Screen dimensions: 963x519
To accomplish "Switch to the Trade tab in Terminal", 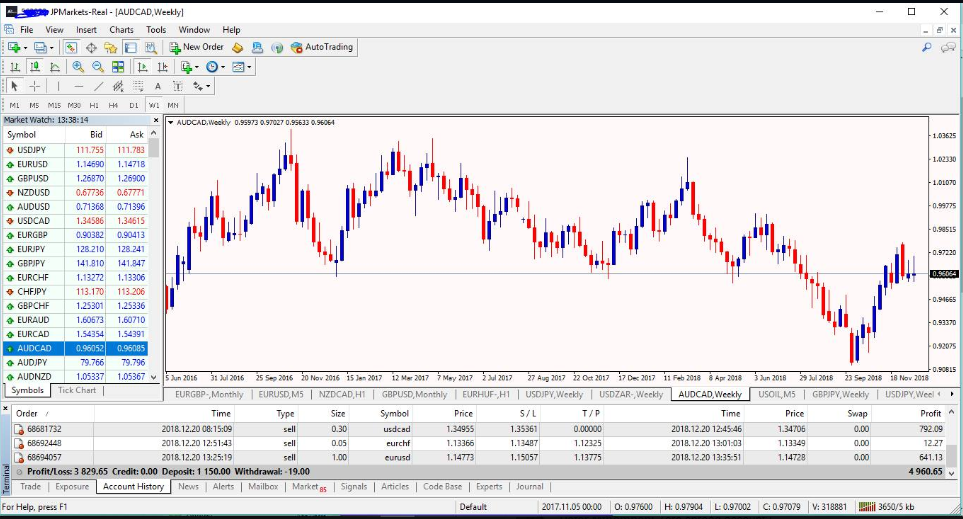I will (x=31, y=487).
